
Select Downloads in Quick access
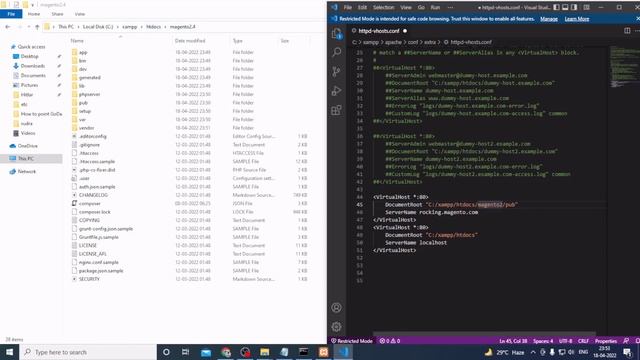[x=32, y=66]
